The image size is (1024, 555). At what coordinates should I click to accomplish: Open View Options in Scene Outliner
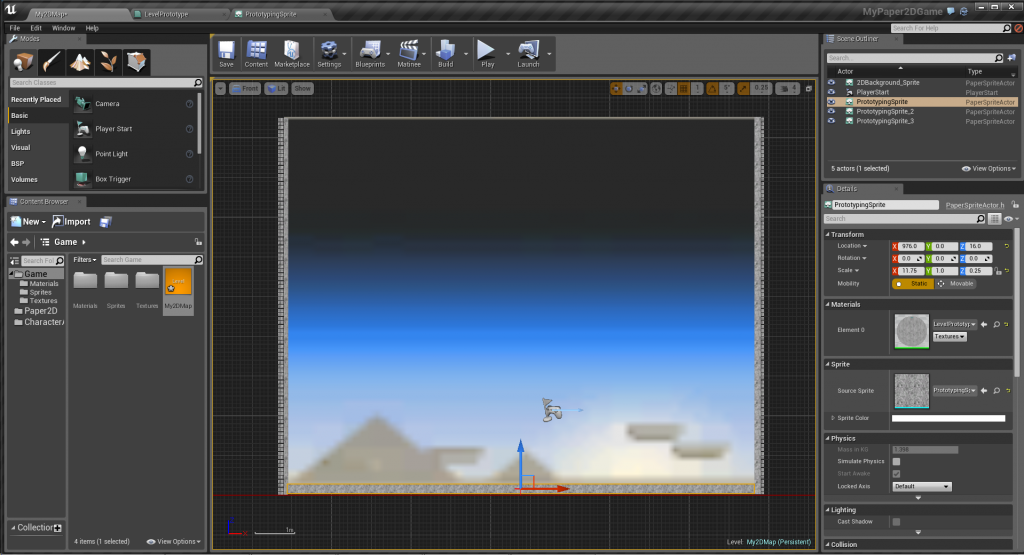(988, 169)
